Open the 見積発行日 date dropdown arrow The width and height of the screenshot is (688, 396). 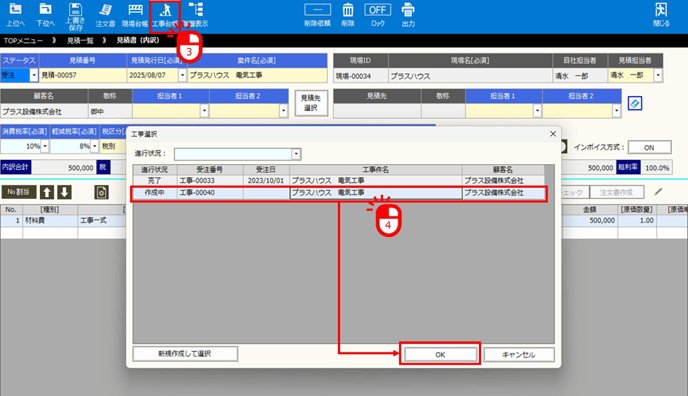(x=183, y=75)
